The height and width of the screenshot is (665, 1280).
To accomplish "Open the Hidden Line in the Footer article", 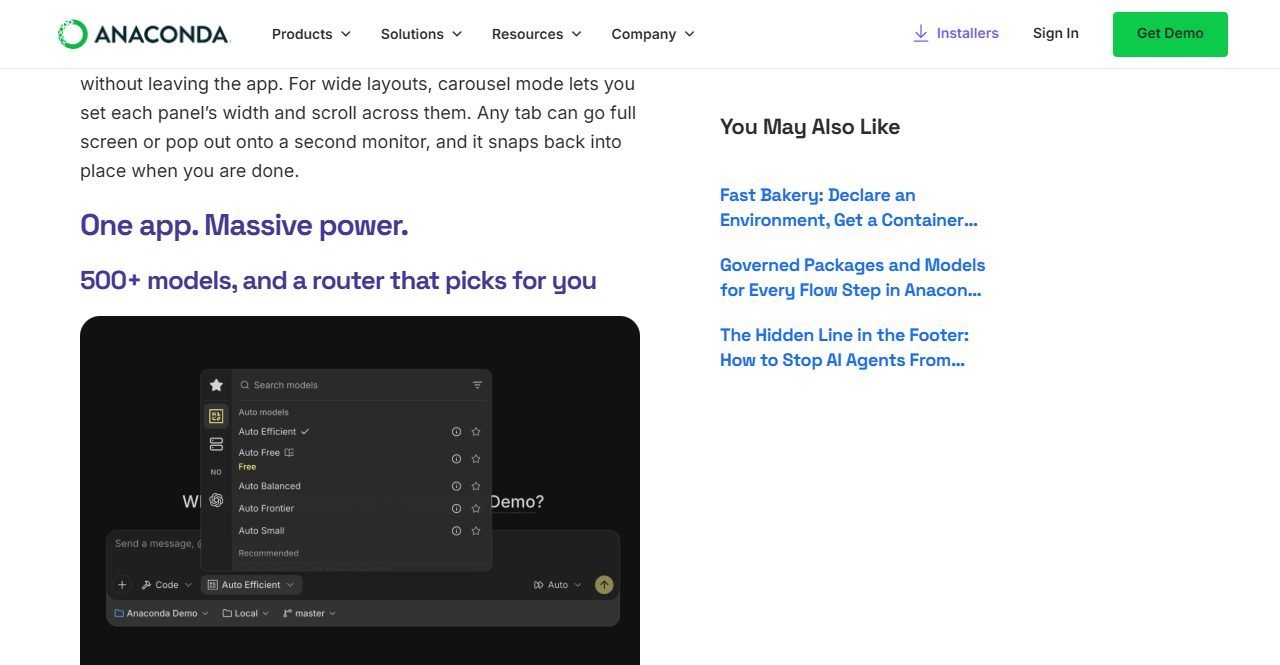I will (845, 348).
